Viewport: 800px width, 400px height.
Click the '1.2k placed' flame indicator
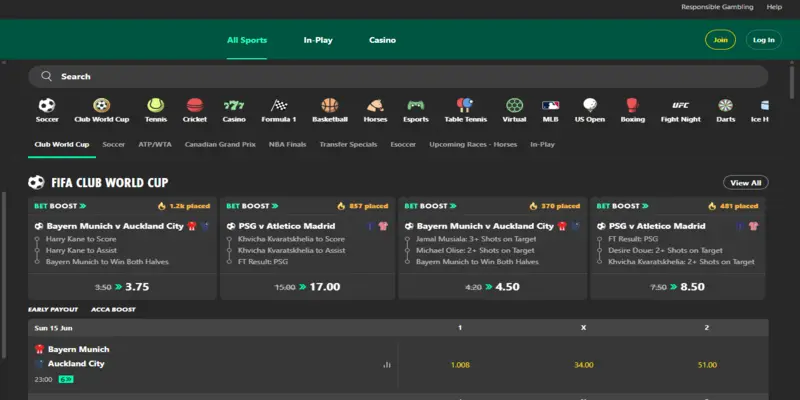184,206
